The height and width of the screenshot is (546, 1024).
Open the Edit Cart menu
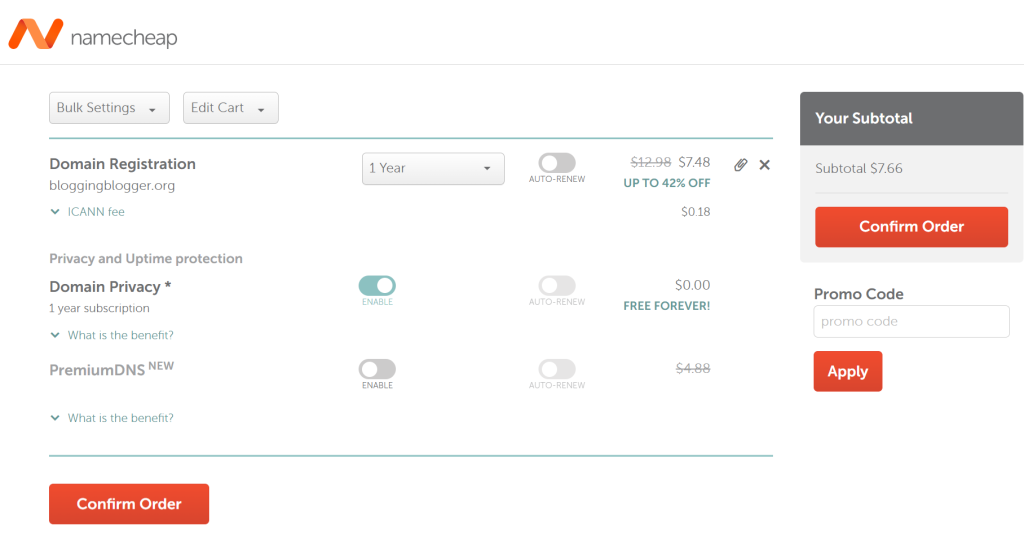pyautogui.click(x=230, y=108)
